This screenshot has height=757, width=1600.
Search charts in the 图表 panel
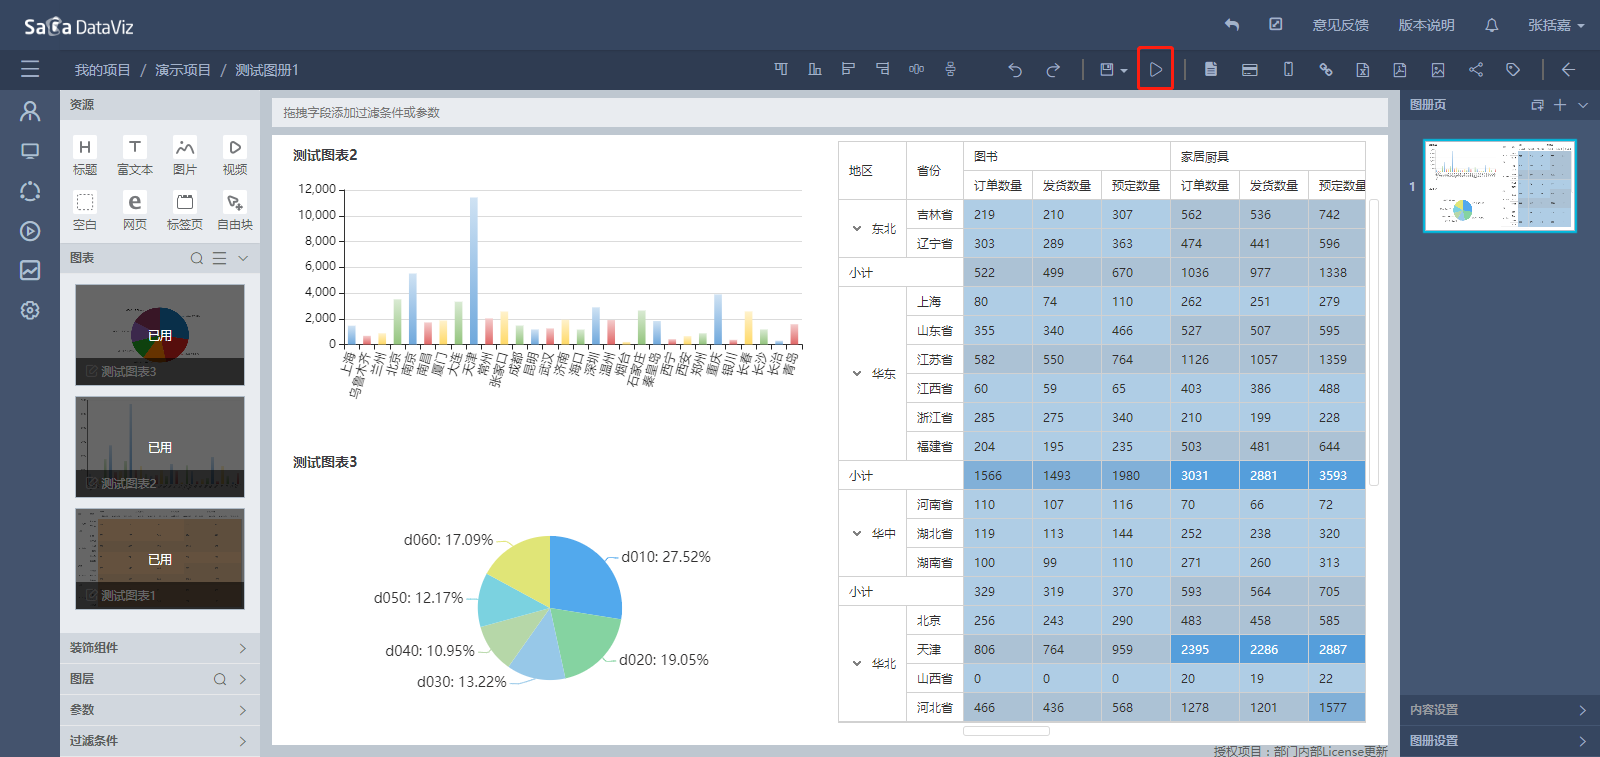[197, 258]
